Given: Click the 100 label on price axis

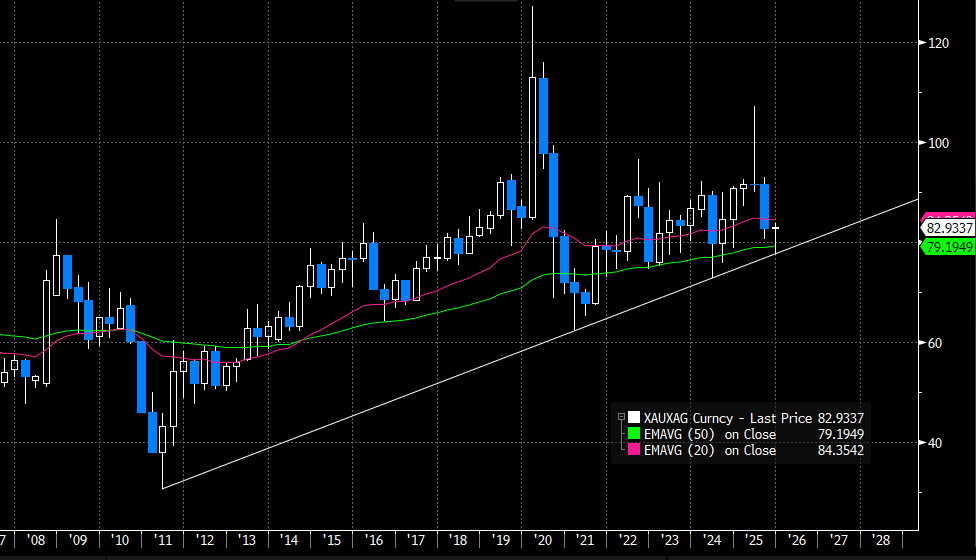Looking at the screenshot, I should pyautogui.click(x=938, y=143).
